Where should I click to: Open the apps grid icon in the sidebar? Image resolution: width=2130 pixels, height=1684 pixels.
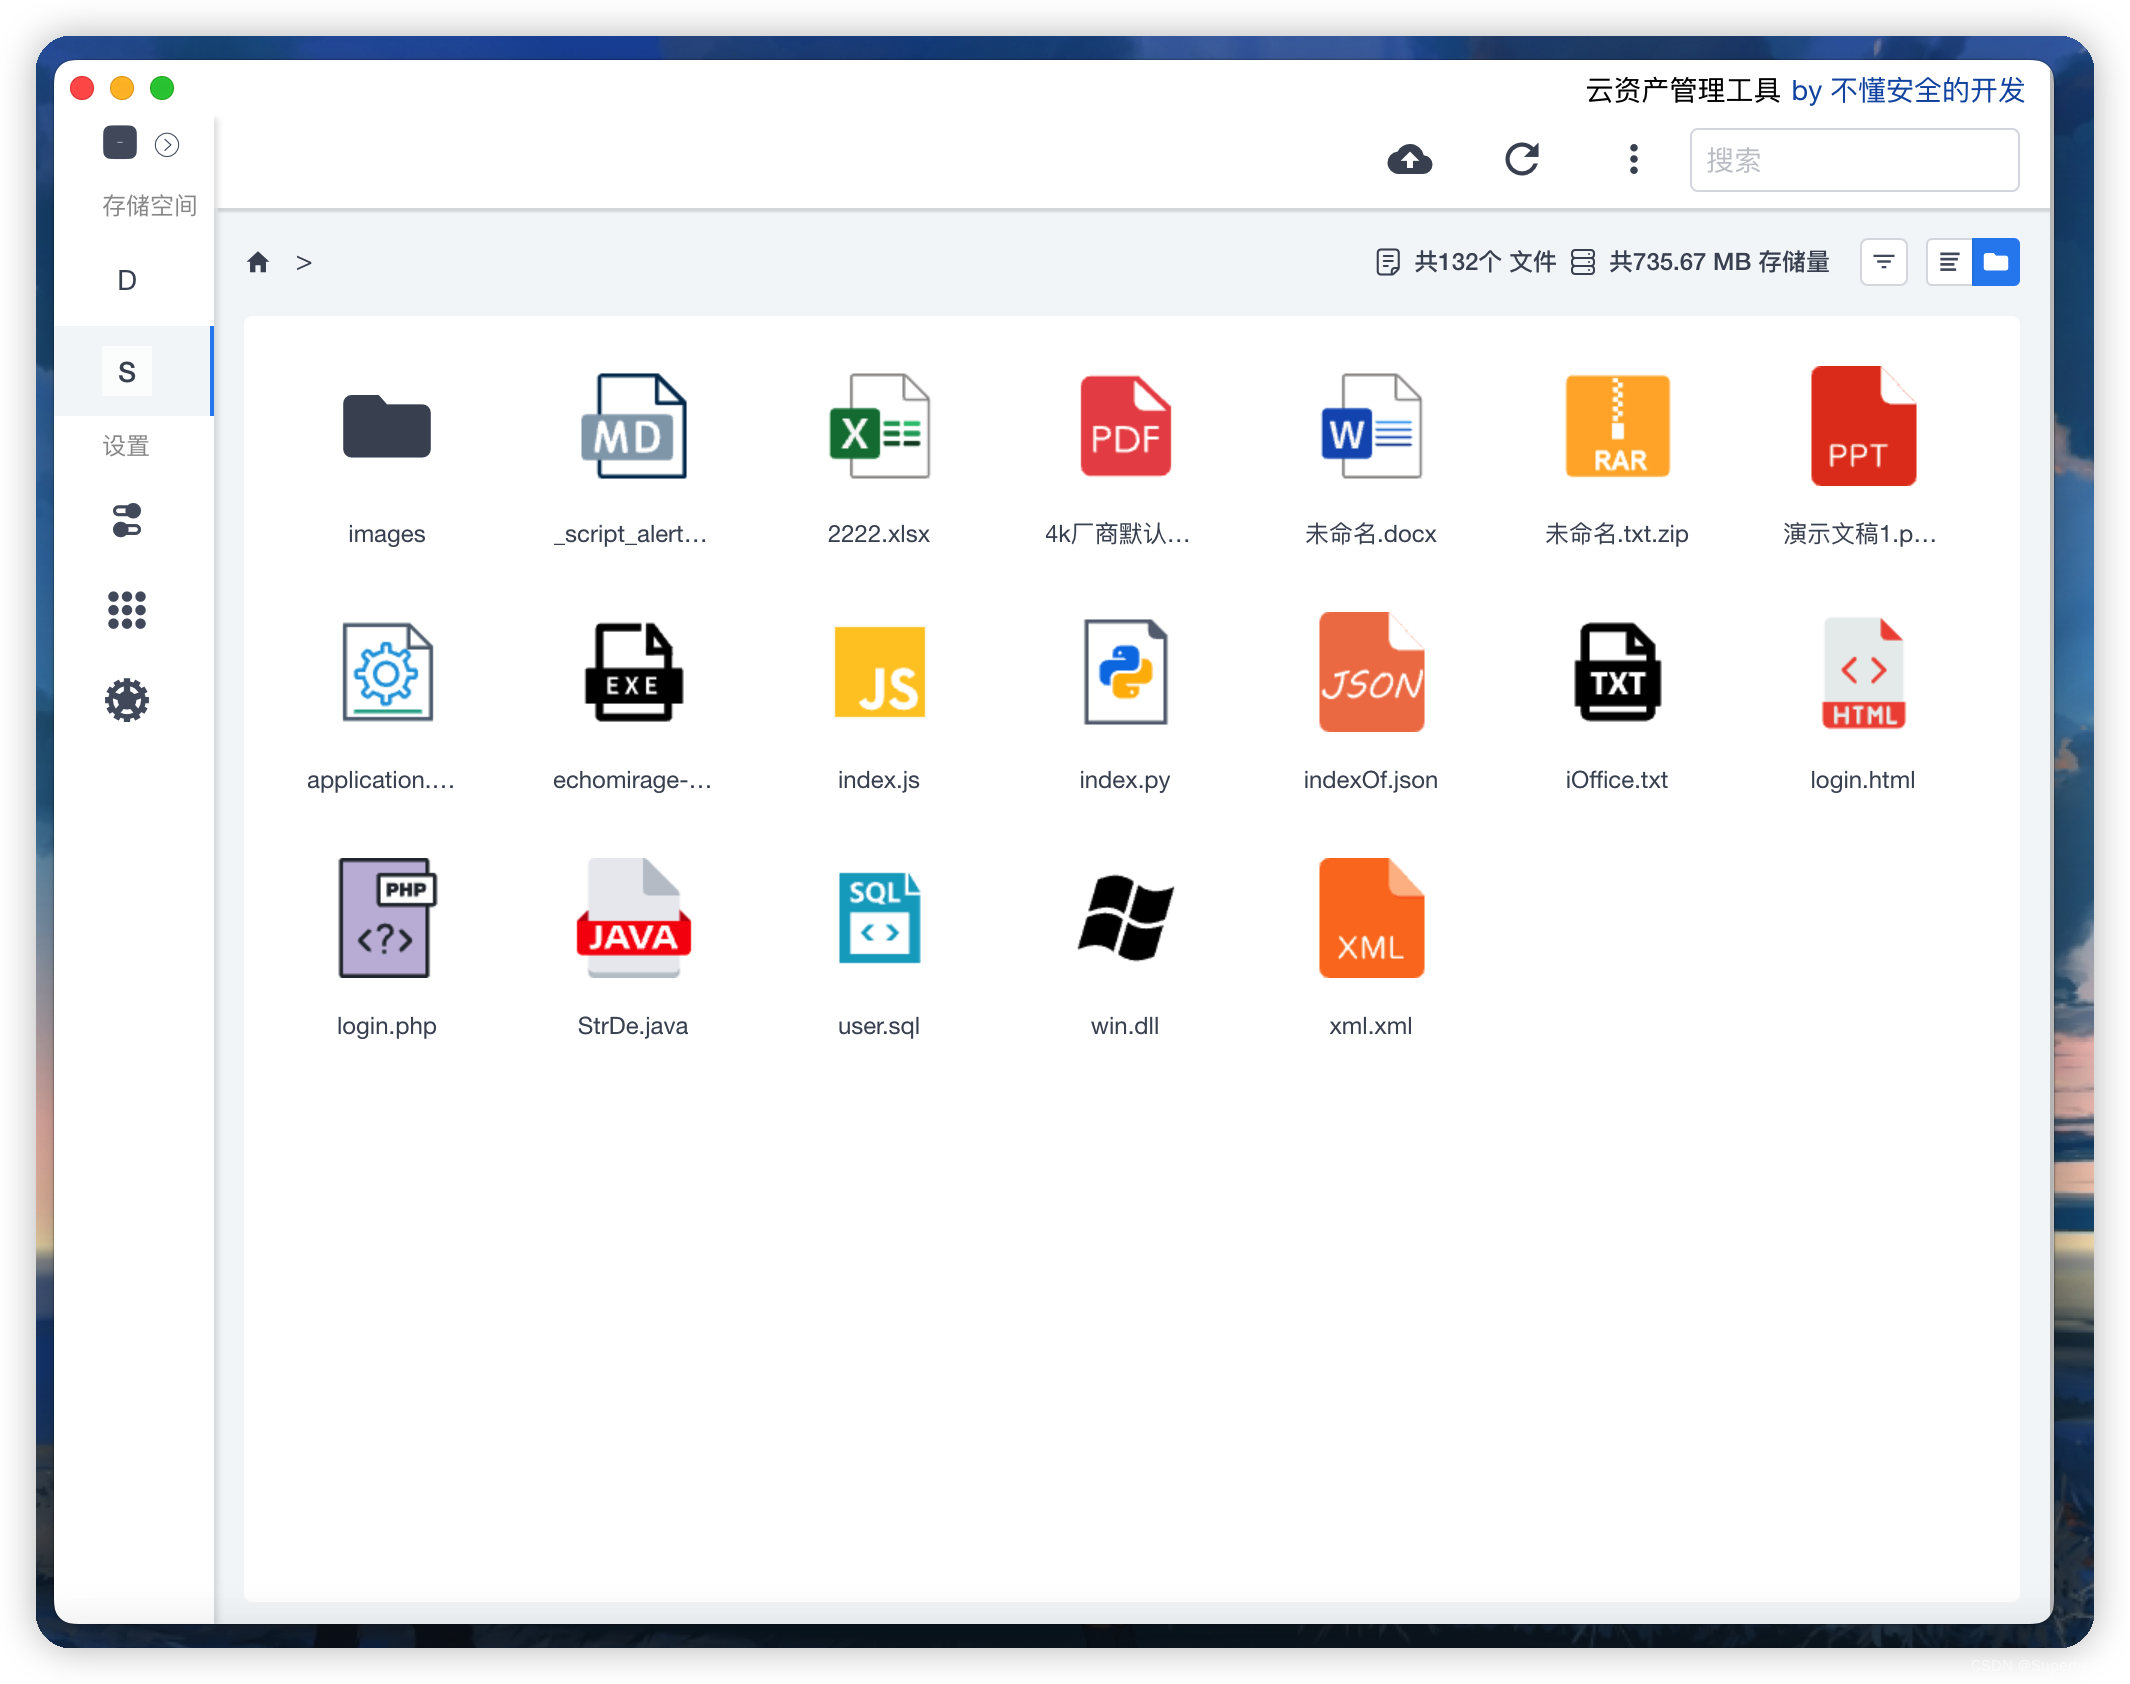point(127,610)
